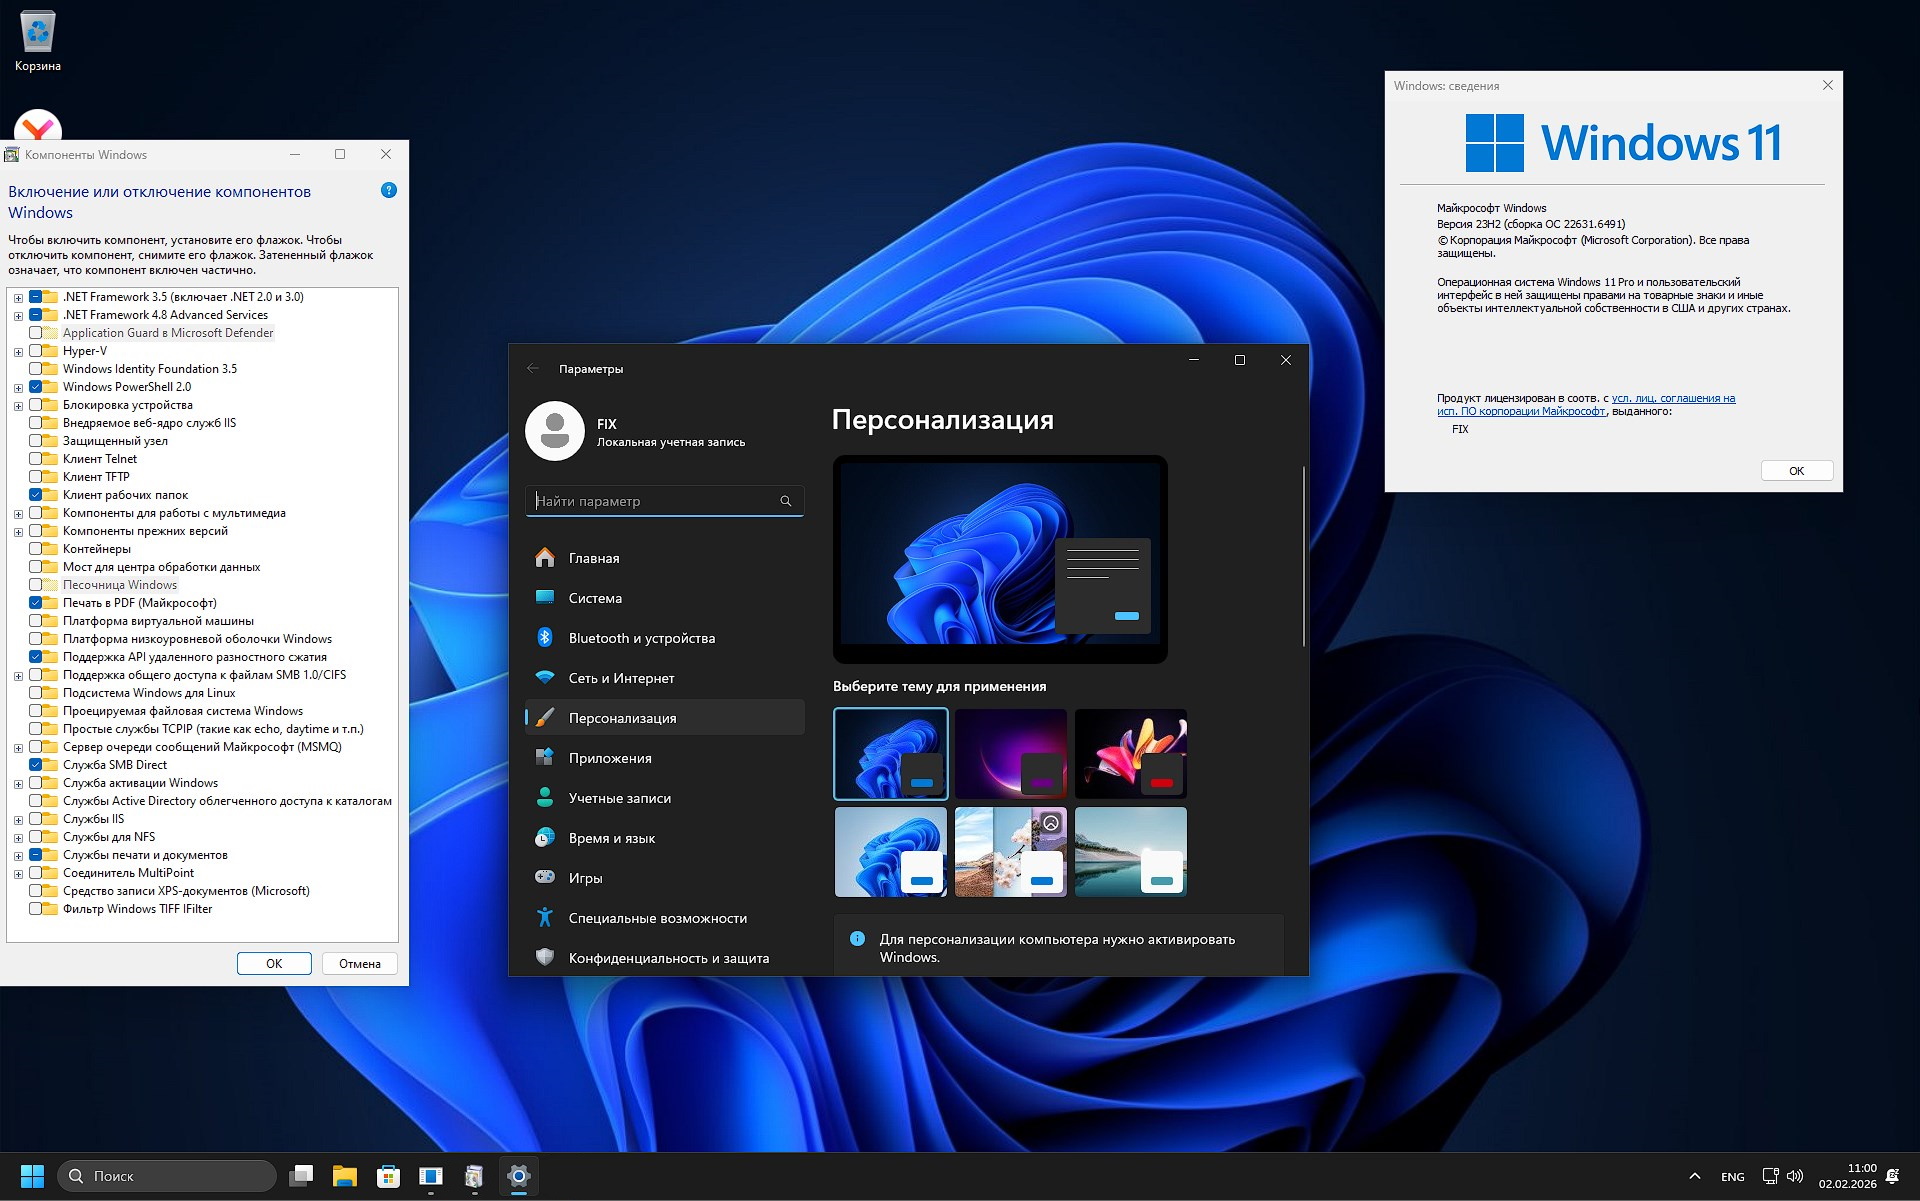1920x1201 pixels.
Task: Open Сеть и Интернет settings
Action: point(620,677)
